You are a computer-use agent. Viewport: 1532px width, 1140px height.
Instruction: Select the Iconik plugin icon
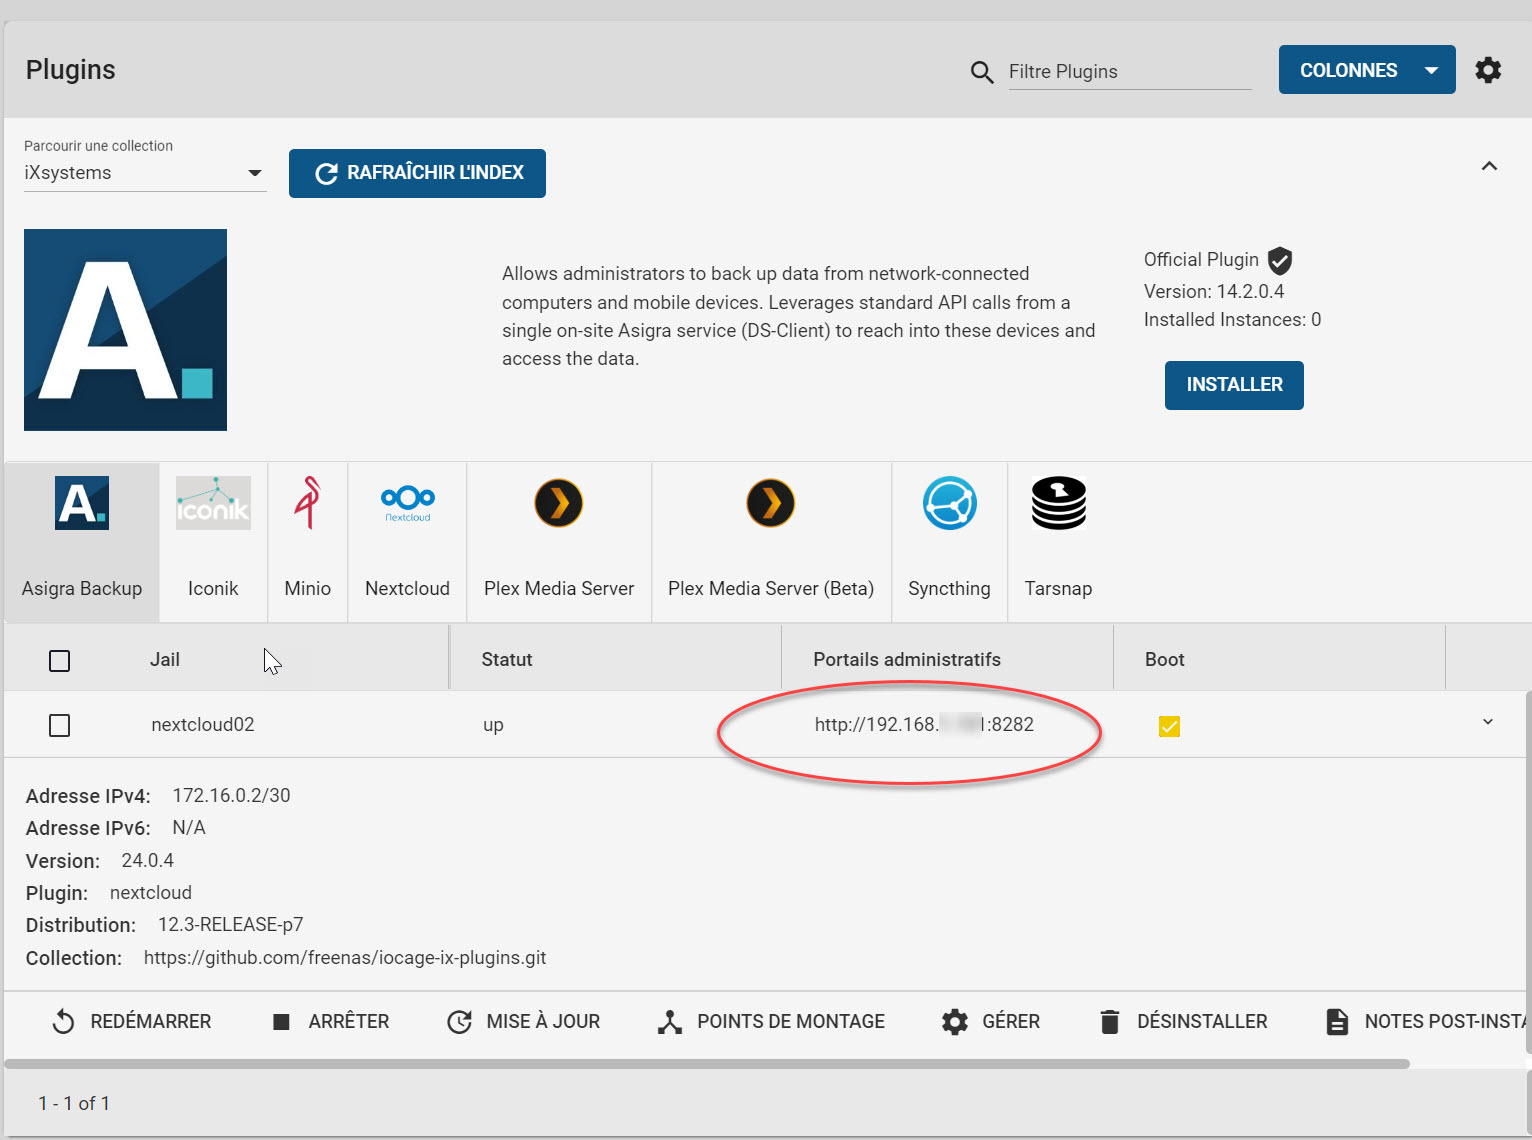tap(213, 503)
